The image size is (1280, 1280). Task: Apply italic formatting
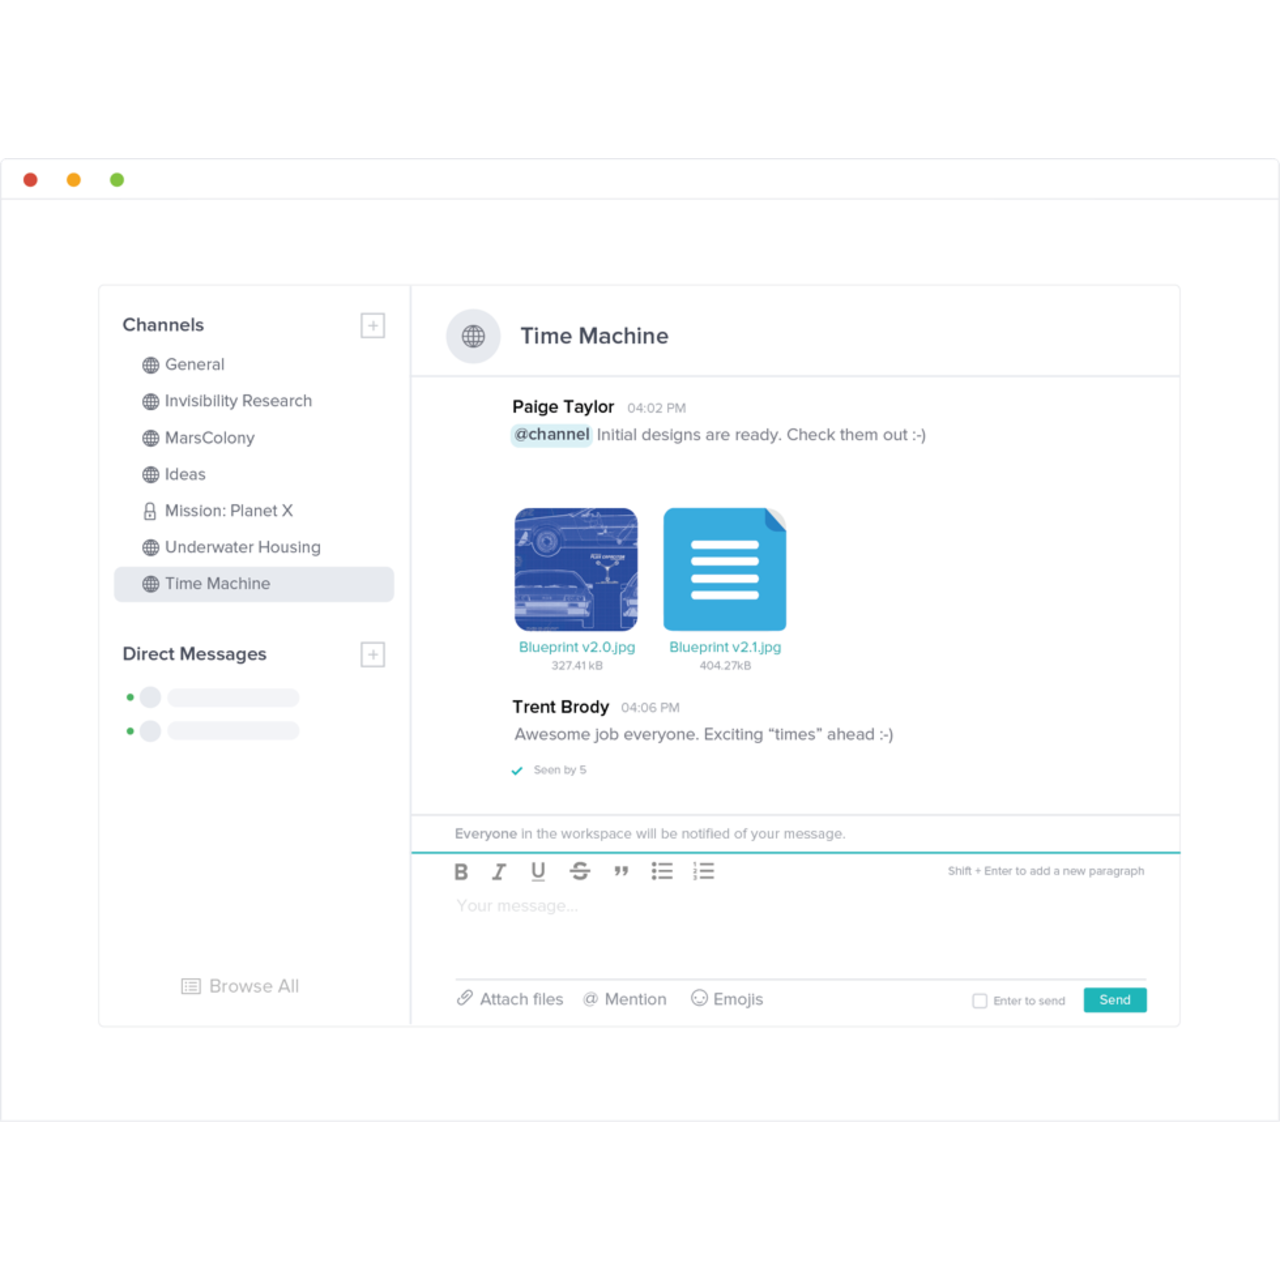coord(498,871)
